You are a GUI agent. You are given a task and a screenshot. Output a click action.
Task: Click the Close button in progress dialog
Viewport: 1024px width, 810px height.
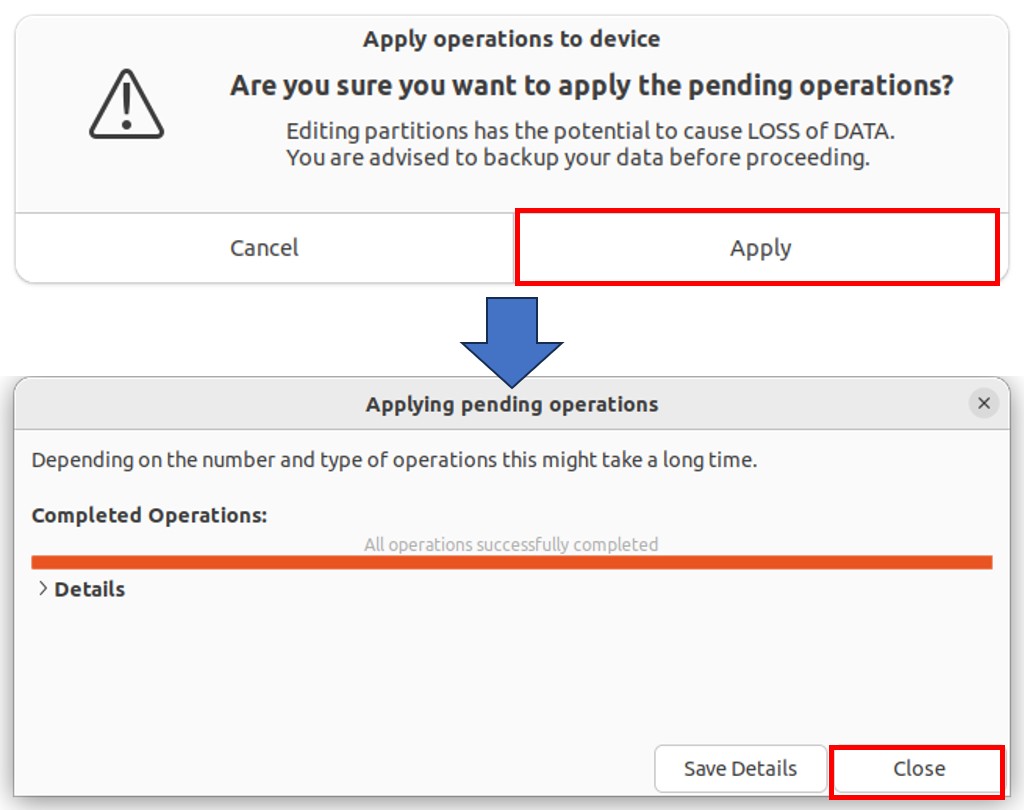918,769
